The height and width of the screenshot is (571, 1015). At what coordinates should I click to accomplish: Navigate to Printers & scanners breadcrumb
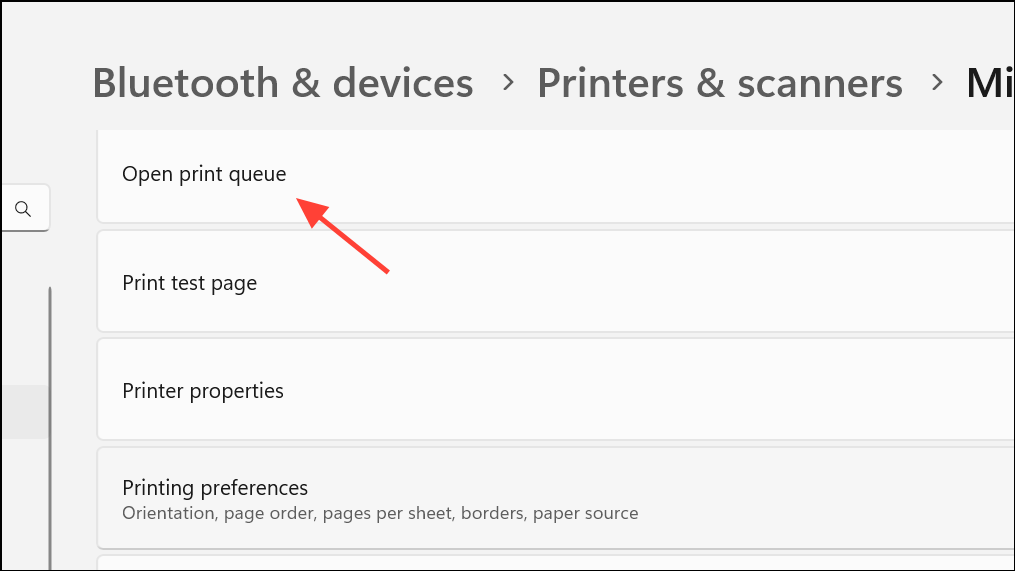[720, 83]
